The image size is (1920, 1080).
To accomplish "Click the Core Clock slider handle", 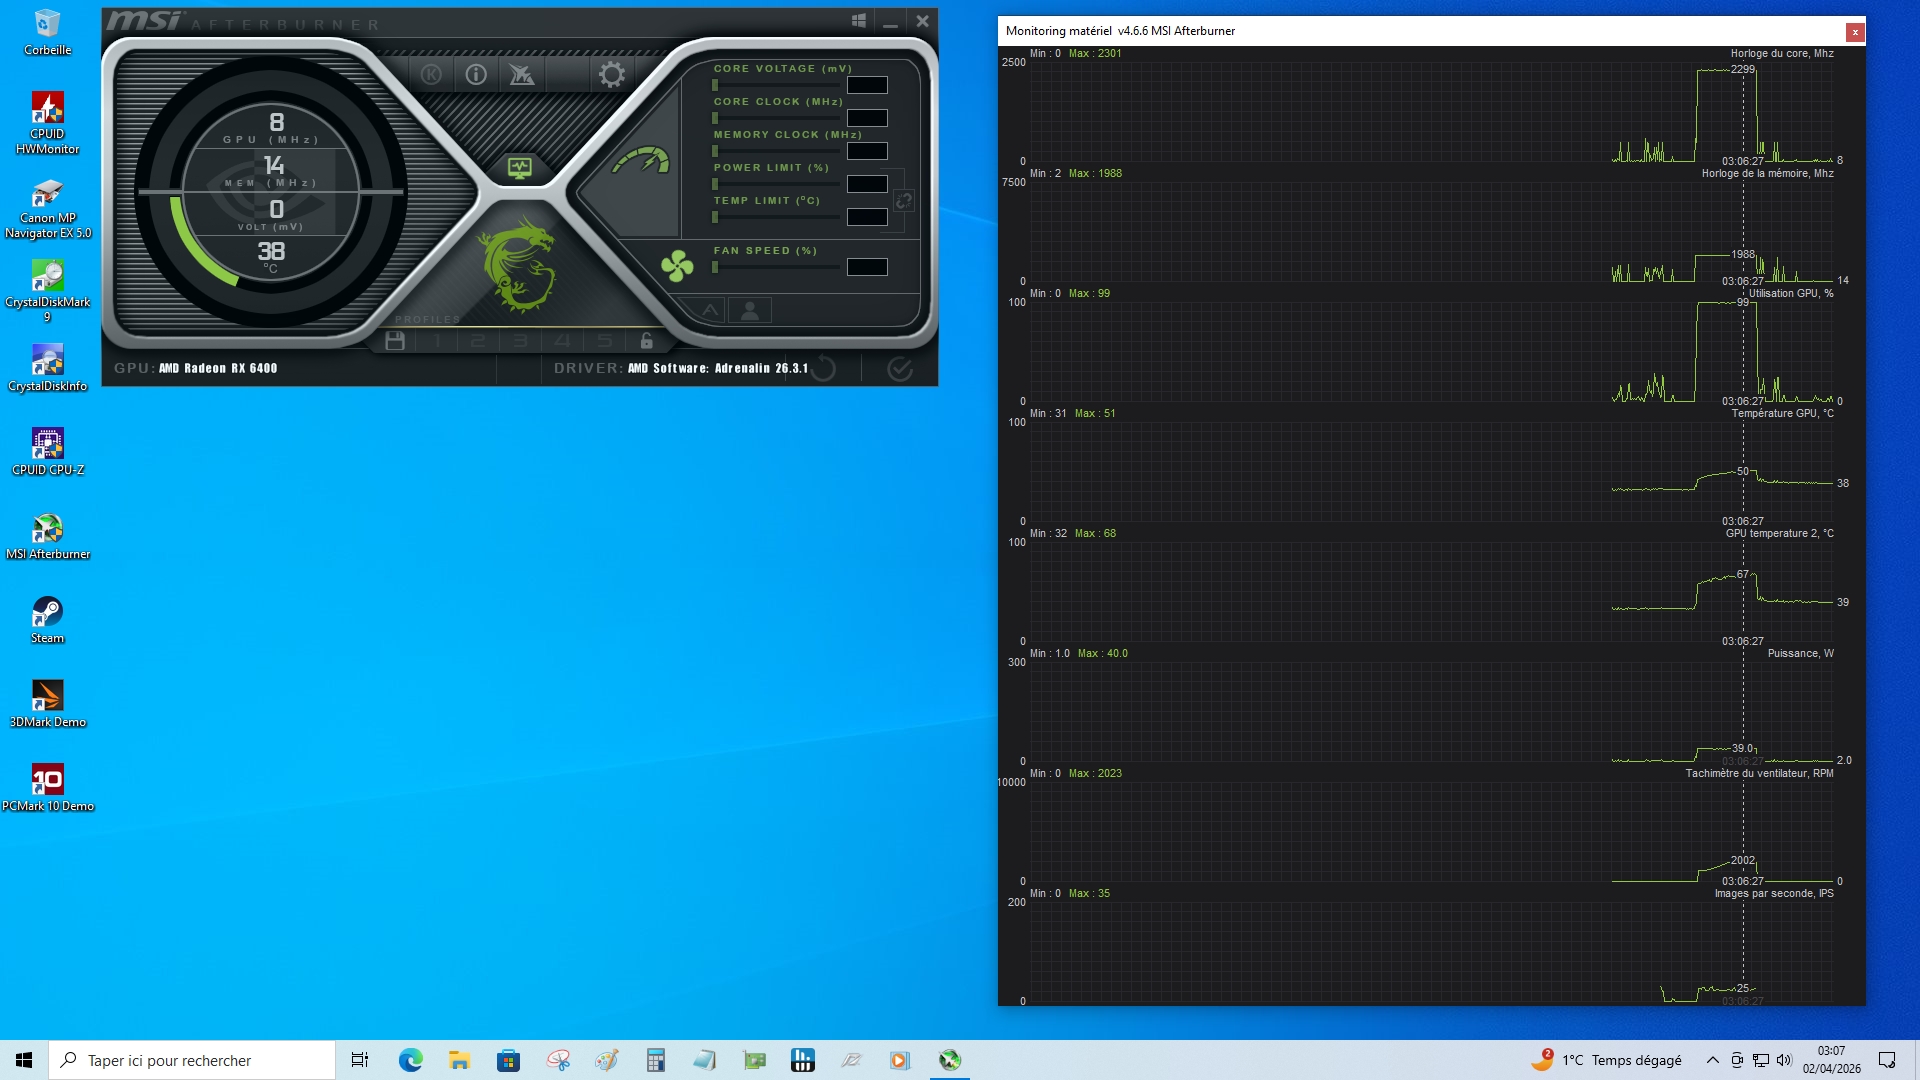I will tap(715, 118).
